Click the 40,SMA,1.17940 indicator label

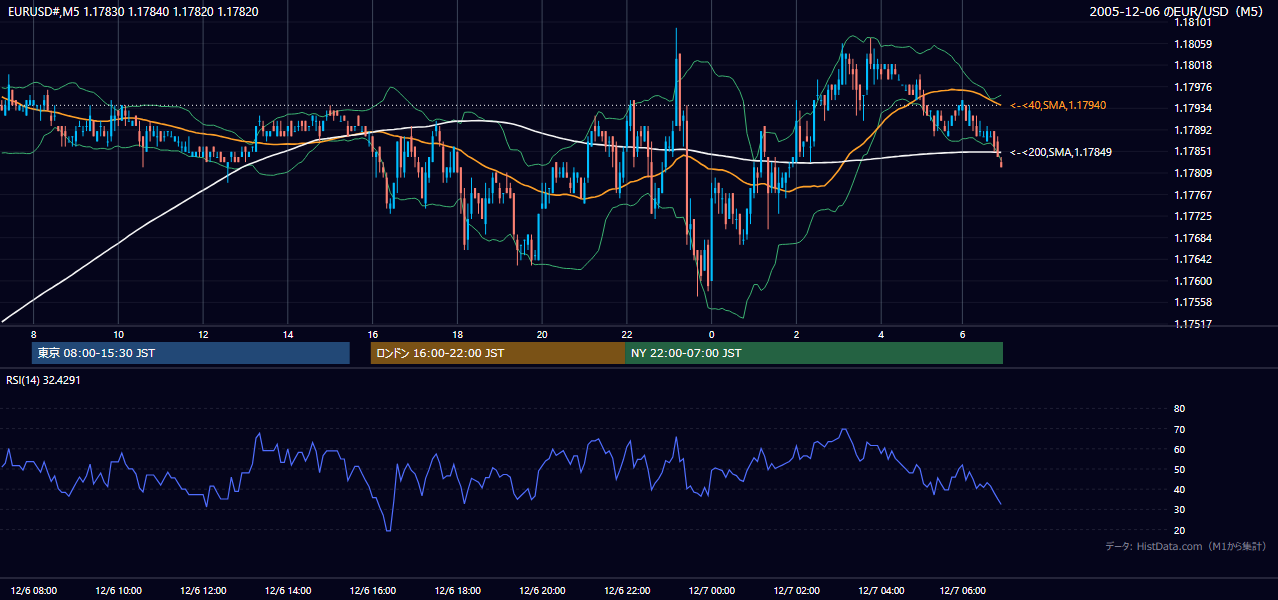coord(1058,105)
